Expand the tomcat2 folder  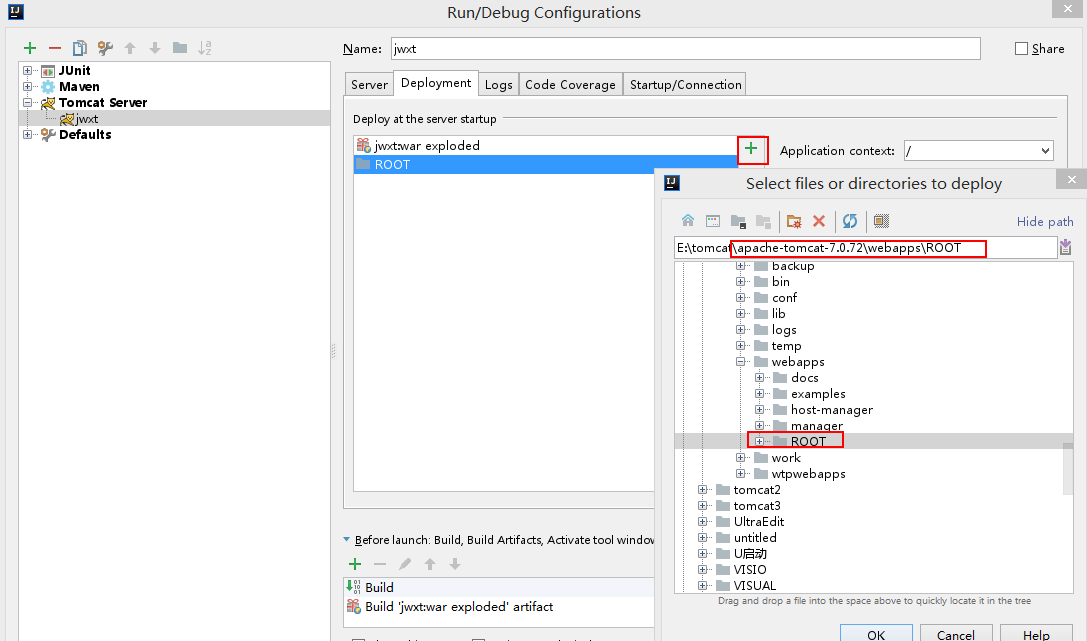click(x=702, y=490)
